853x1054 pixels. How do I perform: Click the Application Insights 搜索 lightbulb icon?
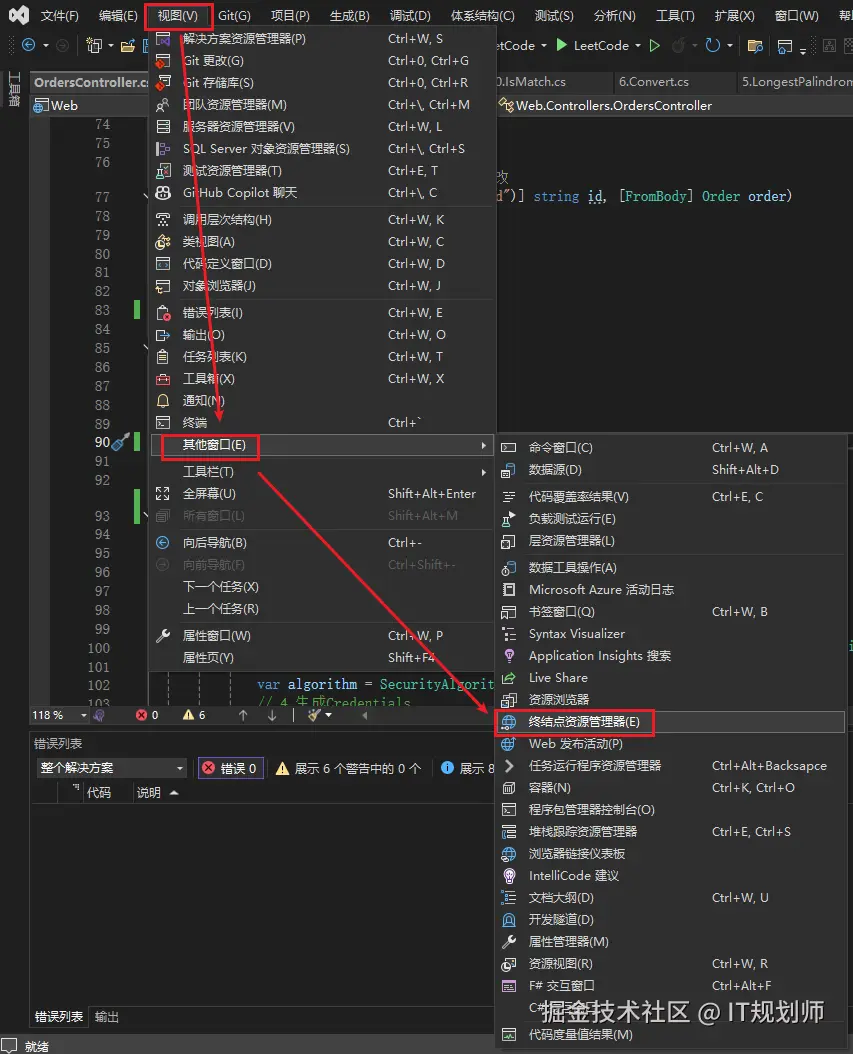pyautogui.click(x=509, y=656)
